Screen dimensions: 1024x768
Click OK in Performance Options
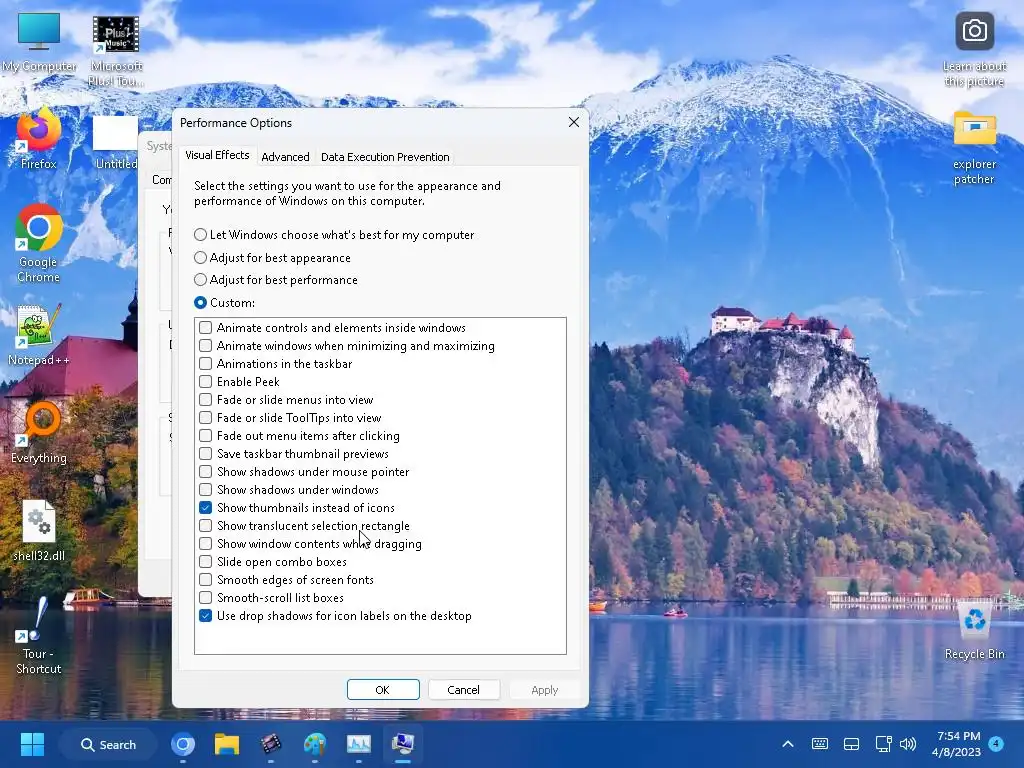pos(383,690)
